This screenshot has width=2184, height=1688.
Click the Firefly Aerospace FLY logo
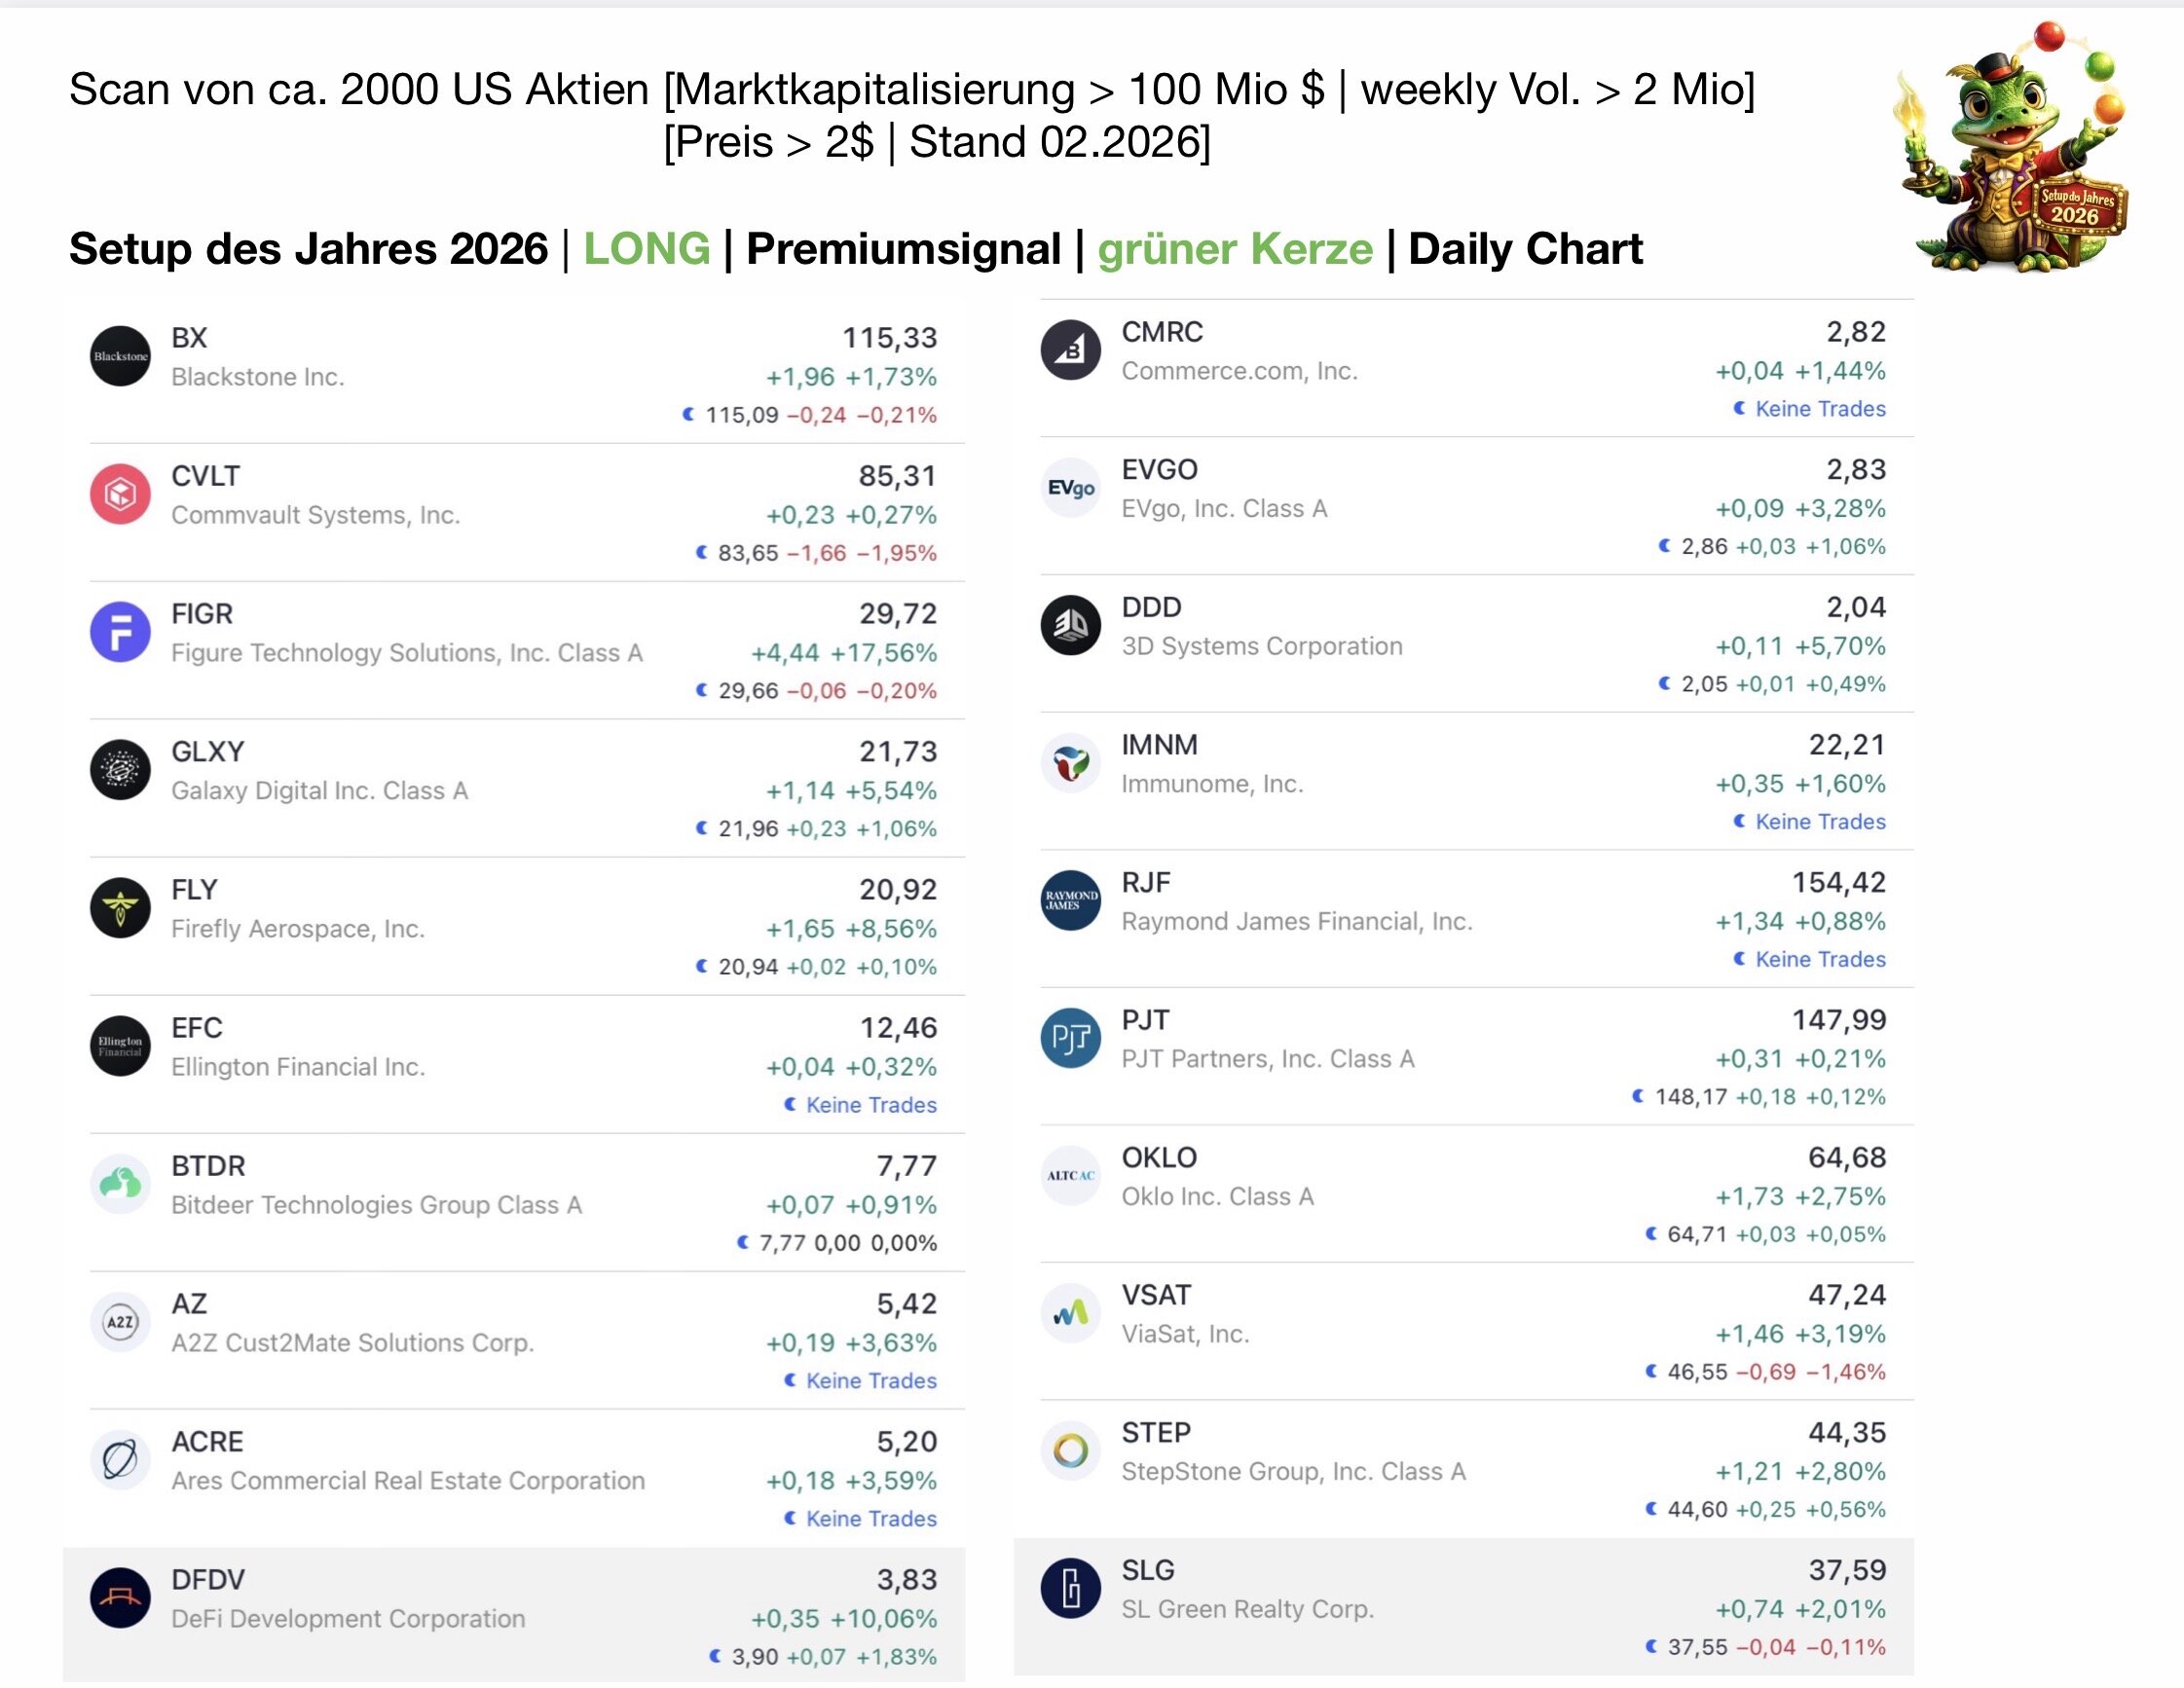tap(120, 909)
